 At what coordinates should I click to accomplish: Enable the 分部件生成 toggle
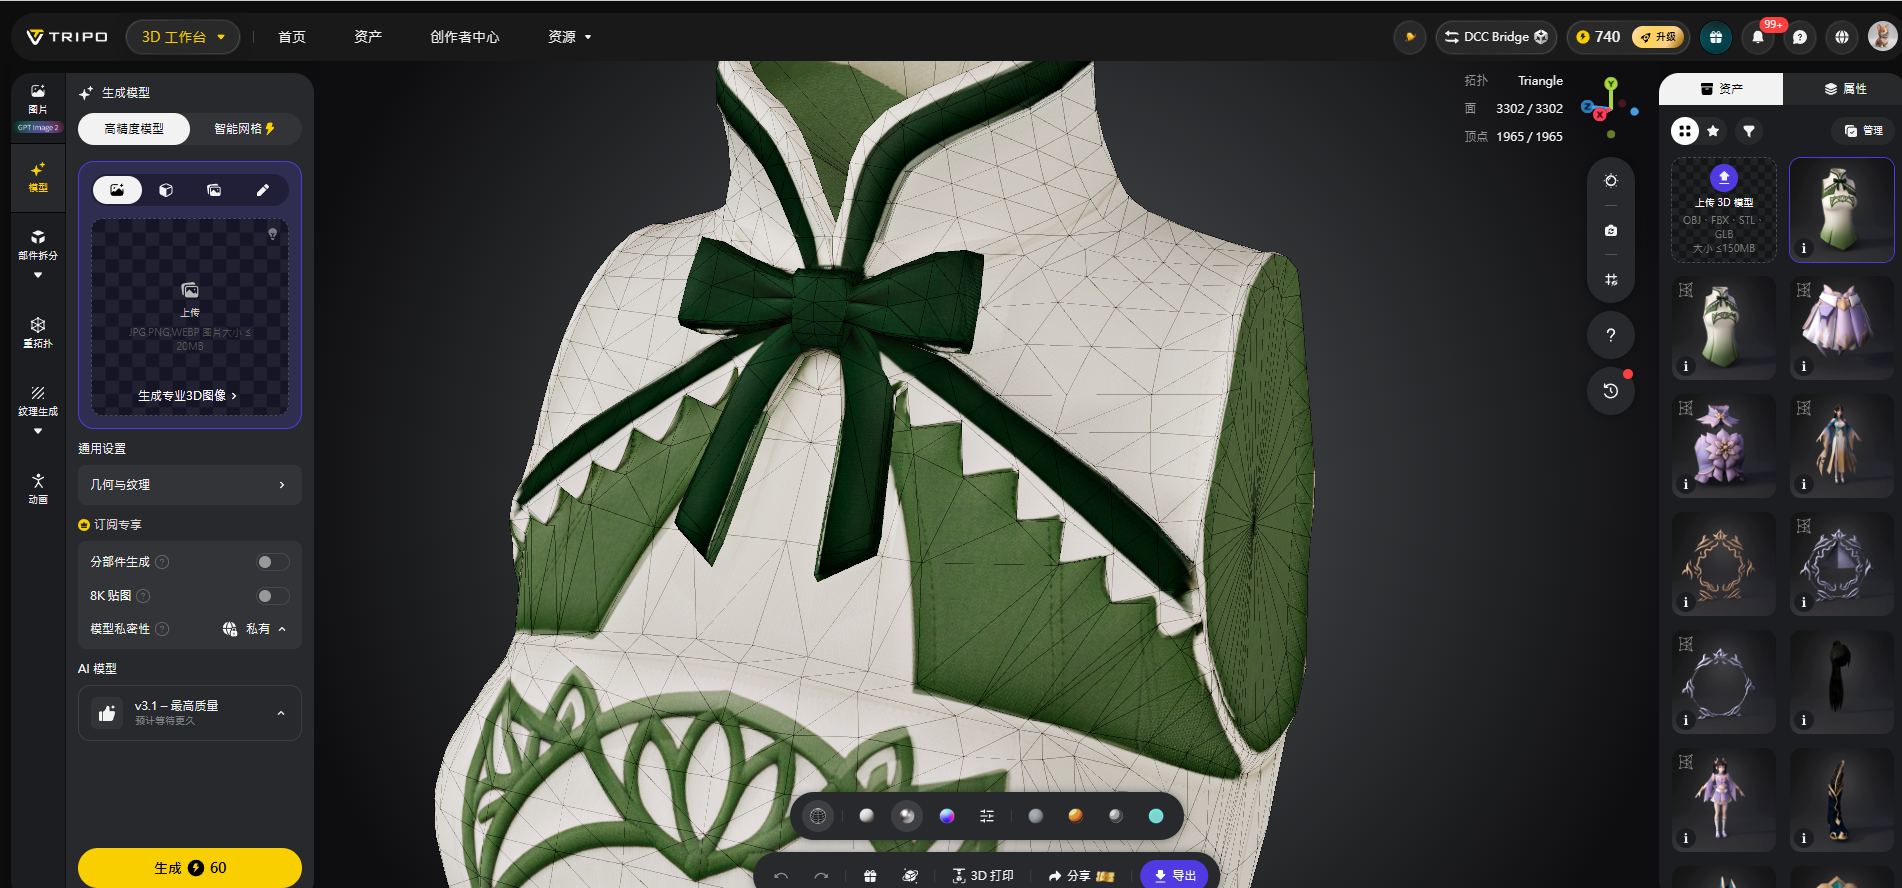click(x=272, y=562)
